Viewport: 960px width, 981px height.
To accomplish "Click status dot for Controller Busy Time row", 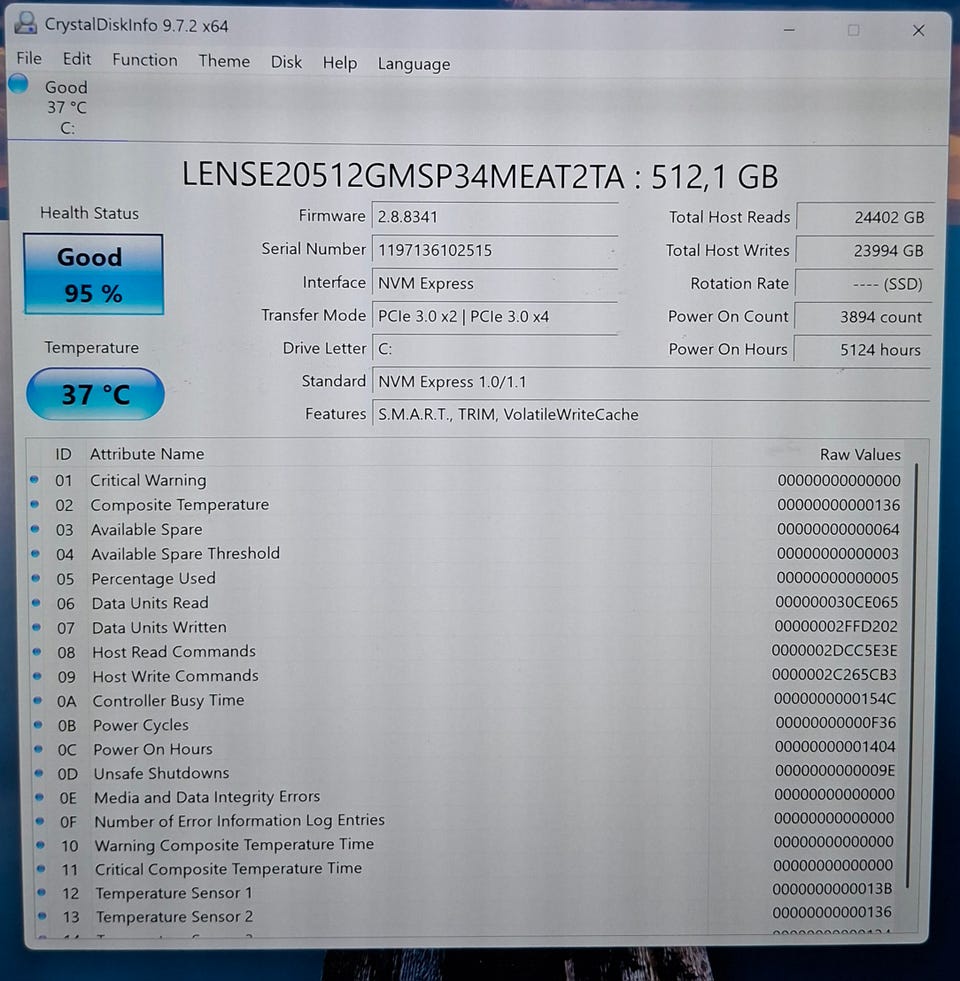I will click(x=38, y=700).
